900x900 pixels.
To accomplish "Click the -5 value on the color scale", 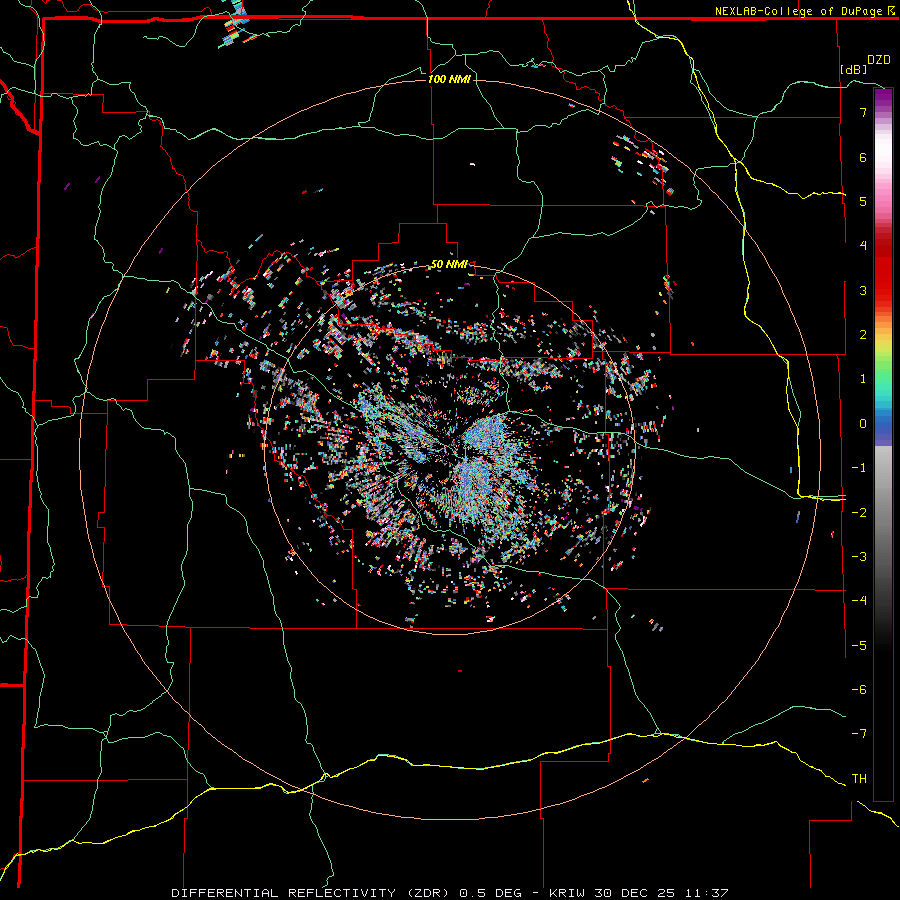I will tap(859, 646).
